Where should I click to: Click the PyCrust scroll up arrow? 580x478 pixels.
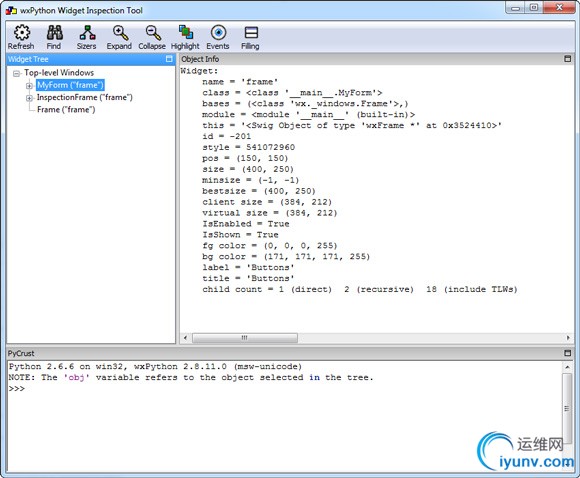pos(567,367)
